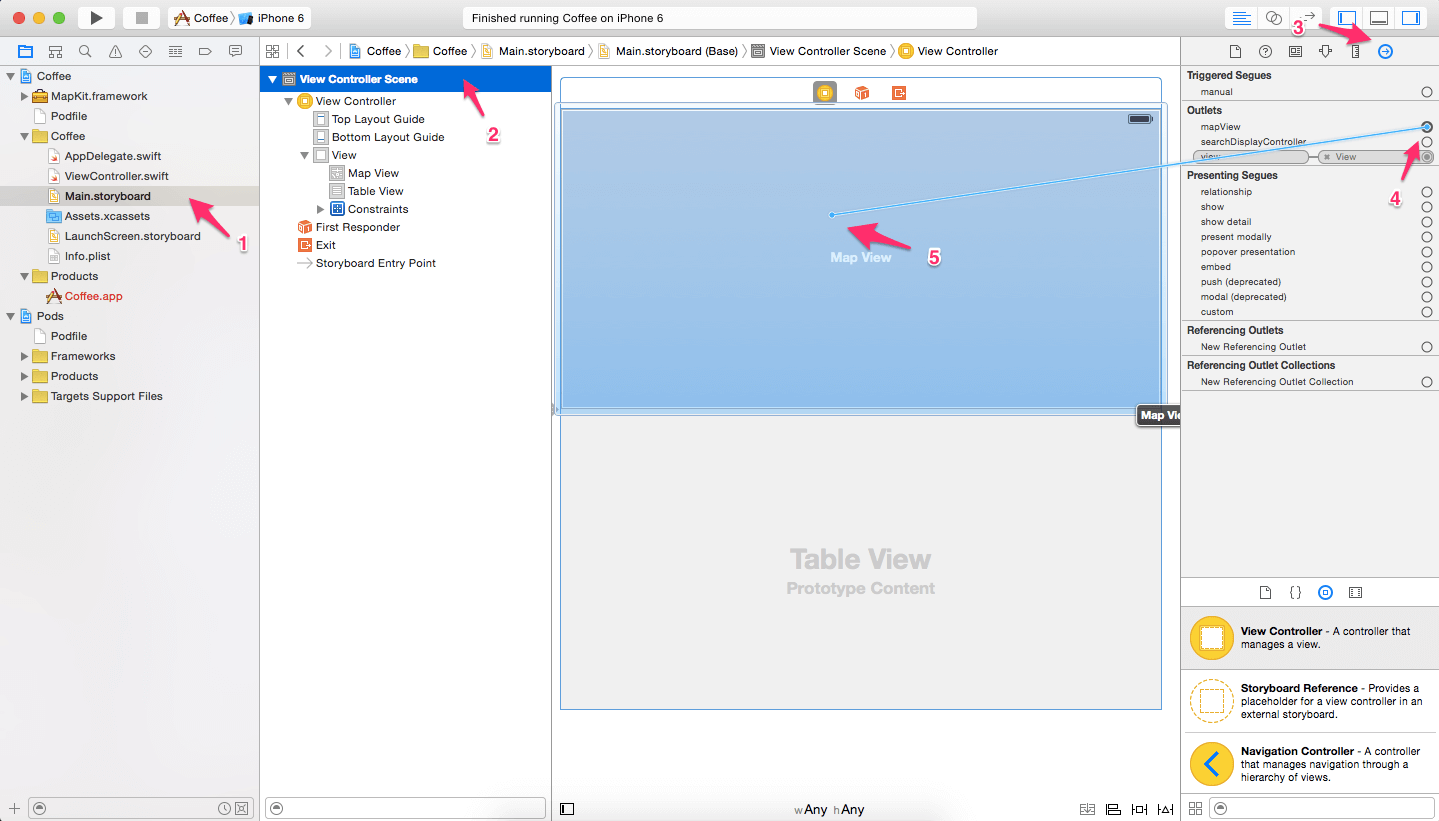Image resolution: width=1439 pixels, height=821 pixels.
Task: Run the app with the Play button
Action: click(96, 18)
